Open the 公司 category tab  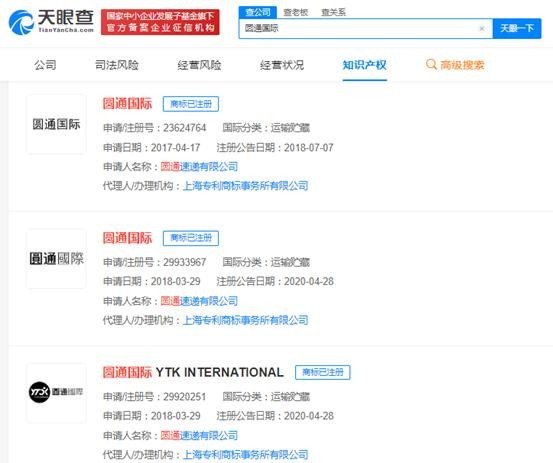click(x=45, y=65)
